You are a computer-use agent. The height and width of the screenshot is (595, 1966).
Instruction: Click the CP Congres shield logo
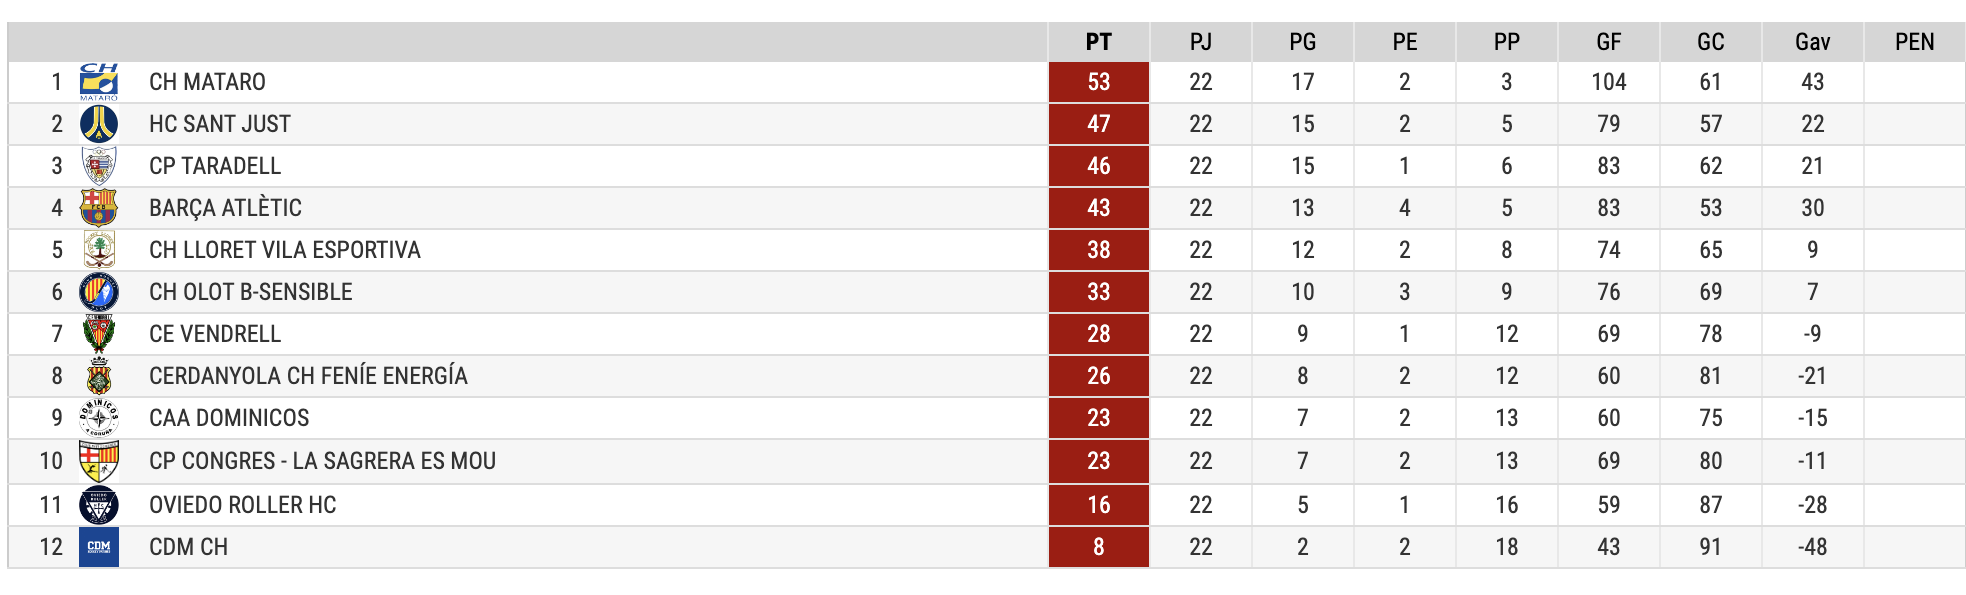99,461
